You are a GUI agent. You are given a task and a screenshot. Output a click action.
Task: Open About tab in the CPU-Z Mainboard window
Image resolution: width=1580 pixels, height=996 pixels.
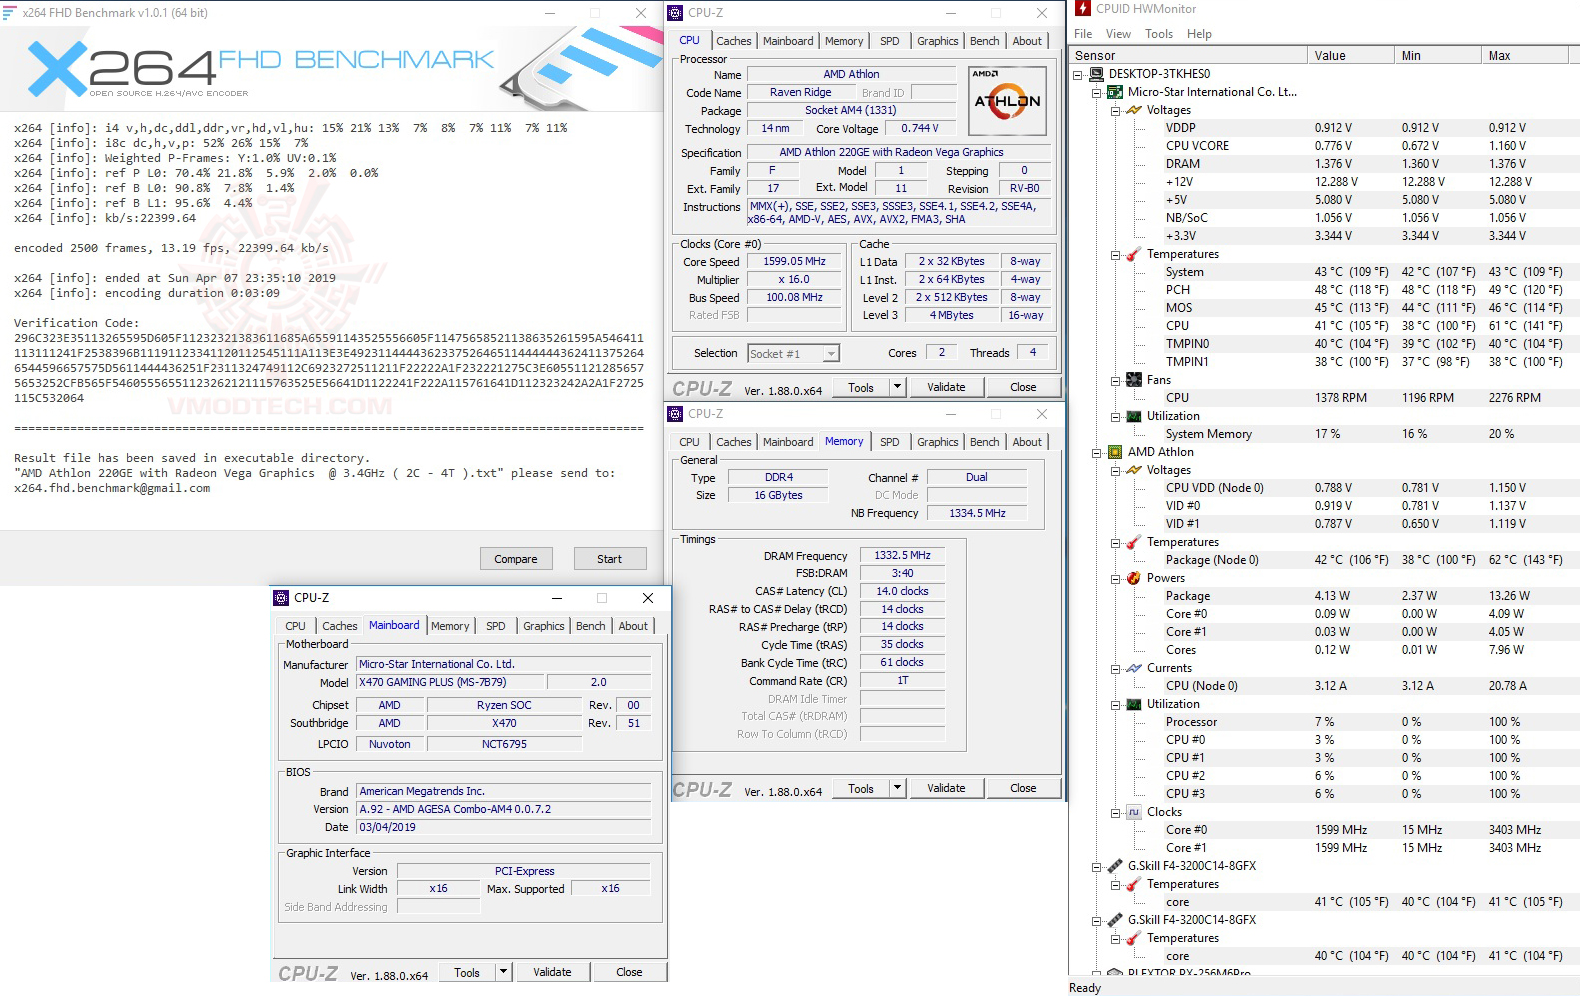click(633, 626)
